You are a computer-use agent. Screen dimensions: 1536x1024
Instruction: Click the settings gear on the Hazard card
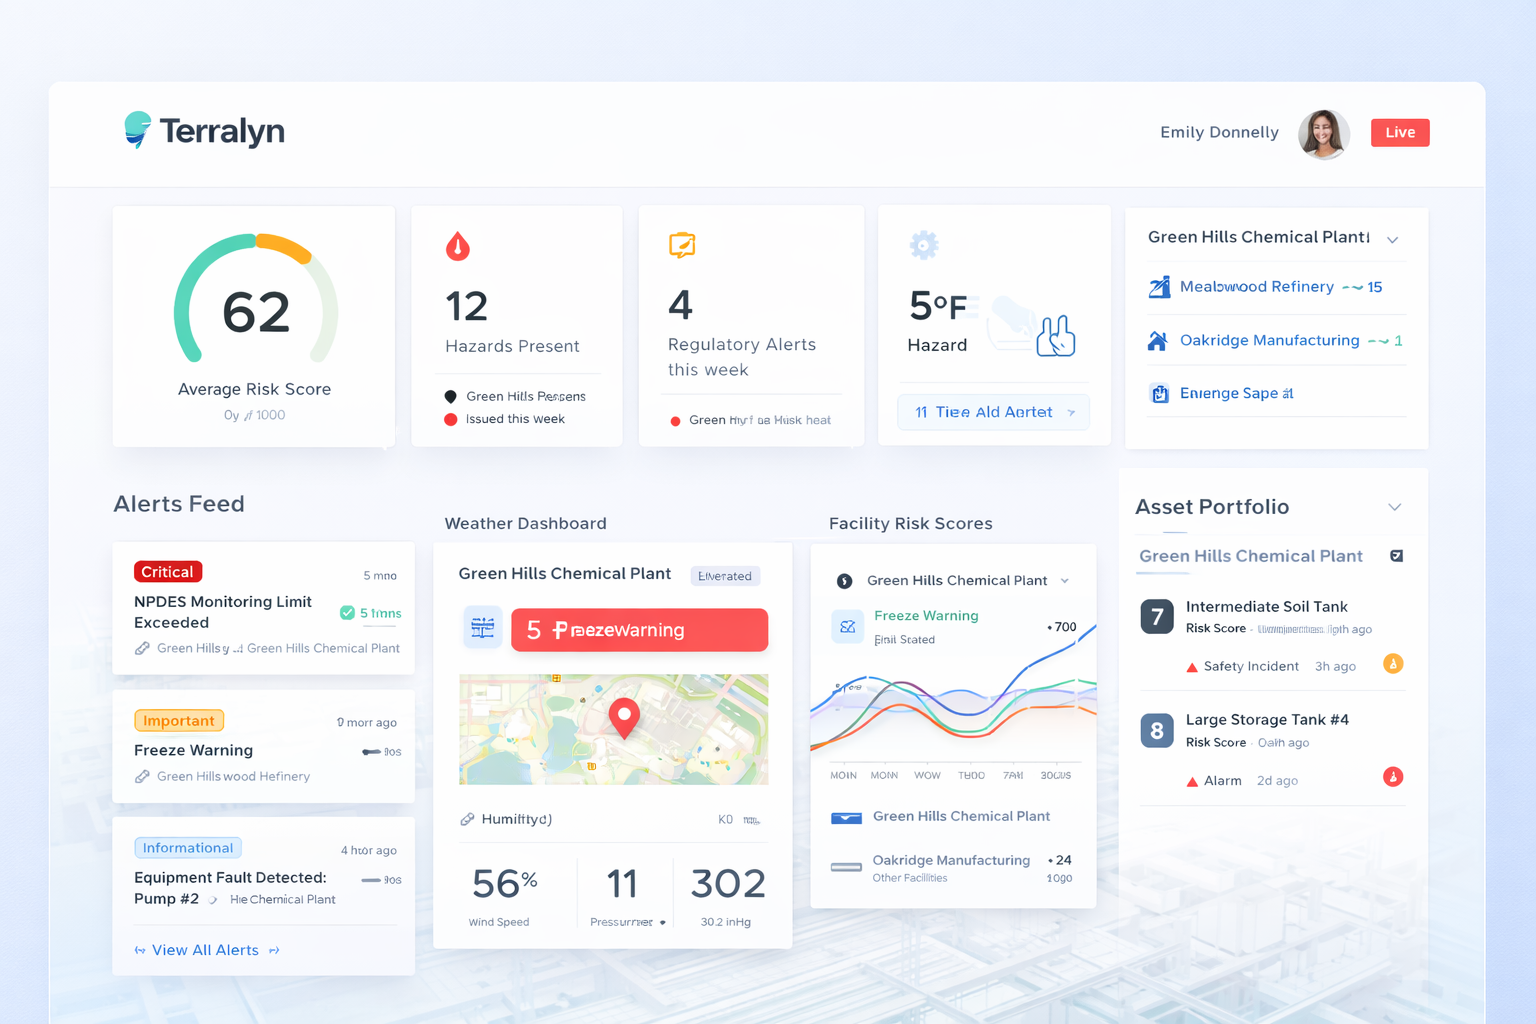point(923,244)
